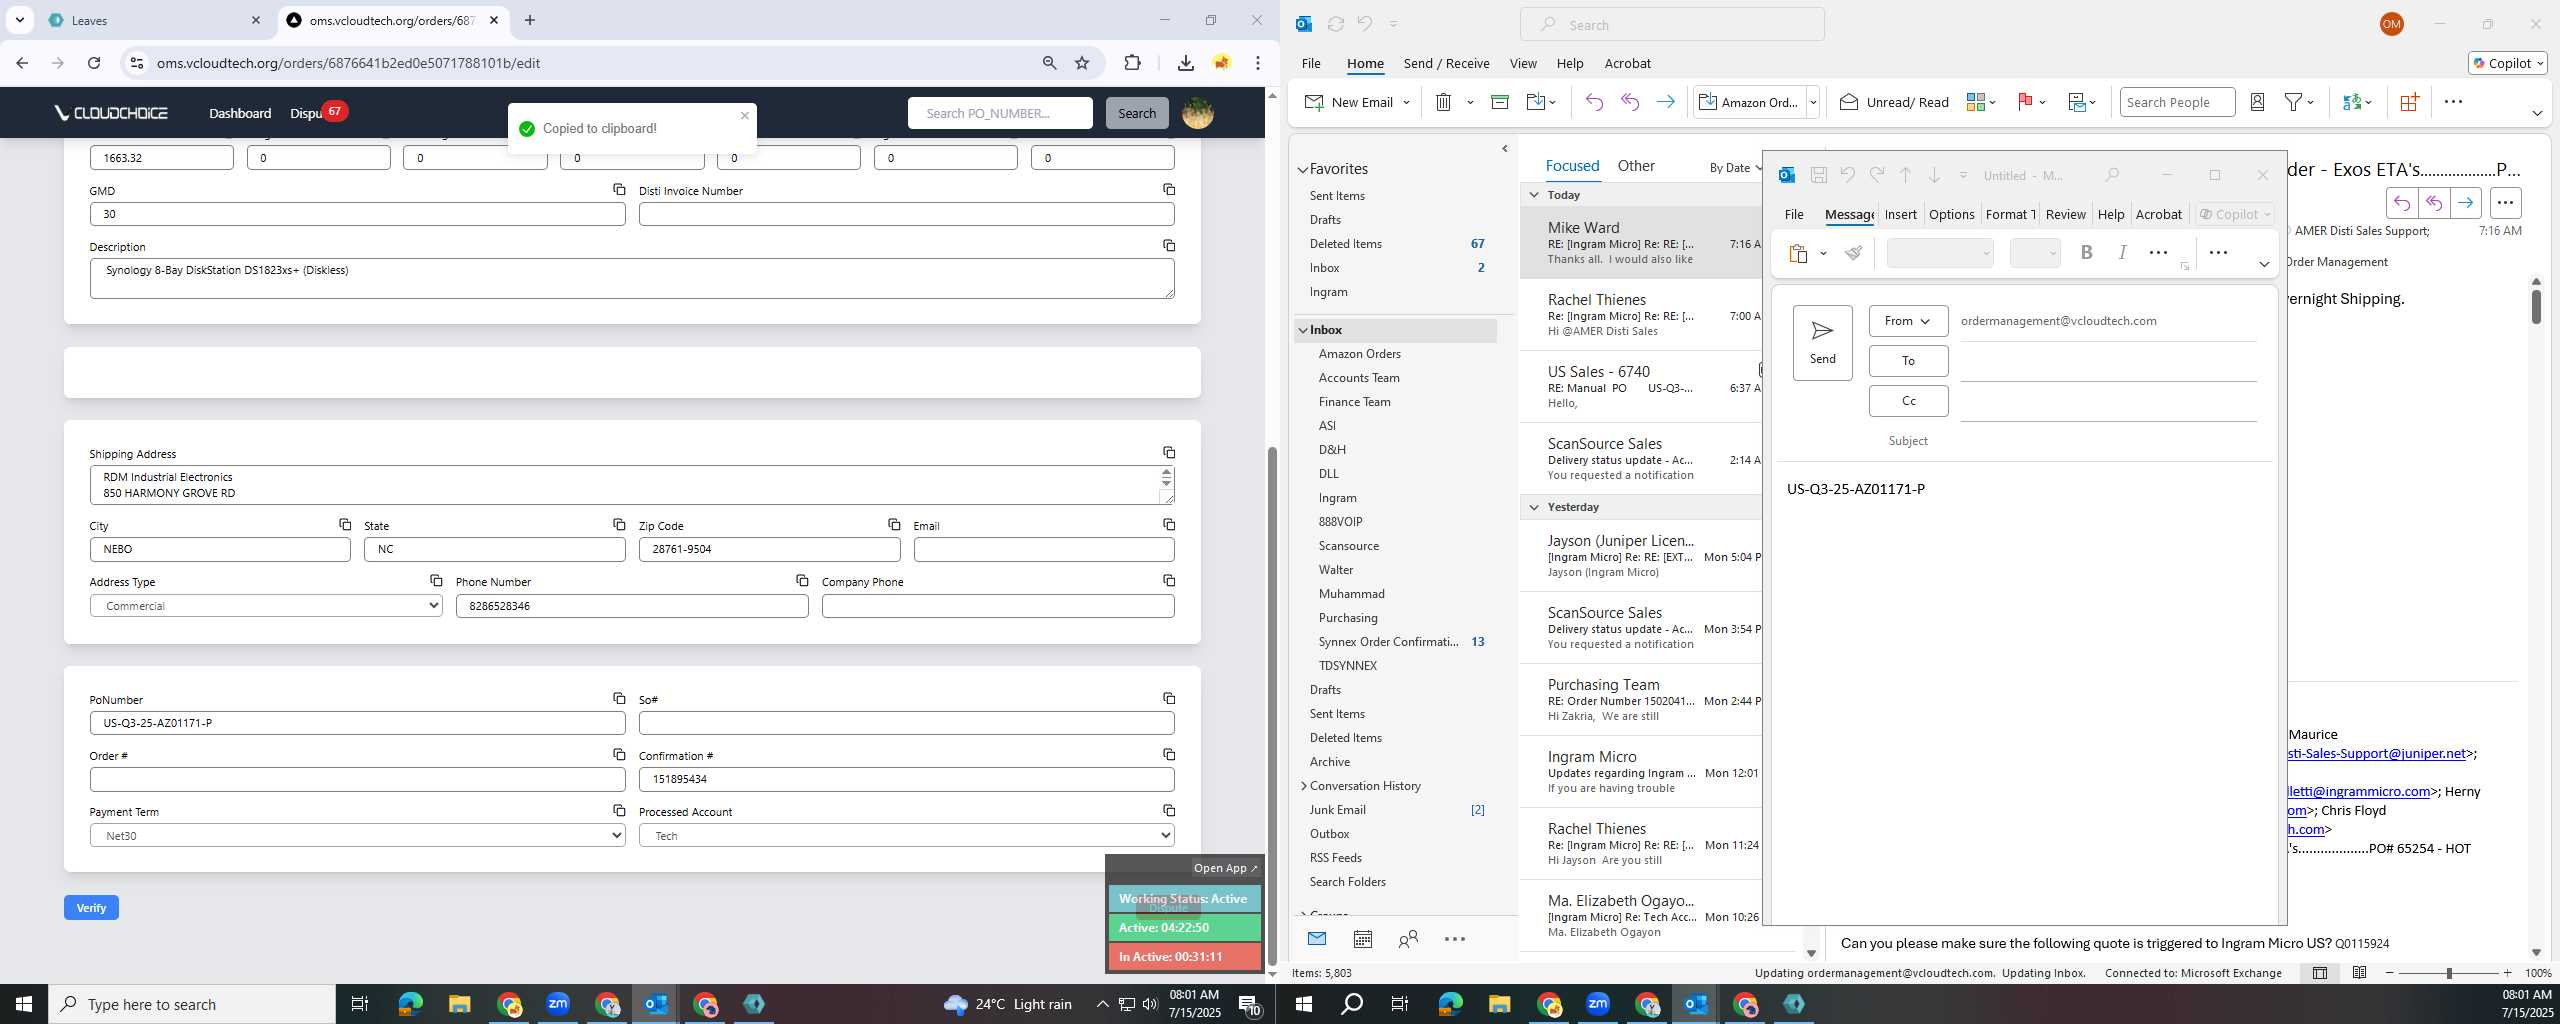Click Reply All in Outlook ribbon
The width and height of the screenshot is (2560, 1024).
tap(1630, 102)
